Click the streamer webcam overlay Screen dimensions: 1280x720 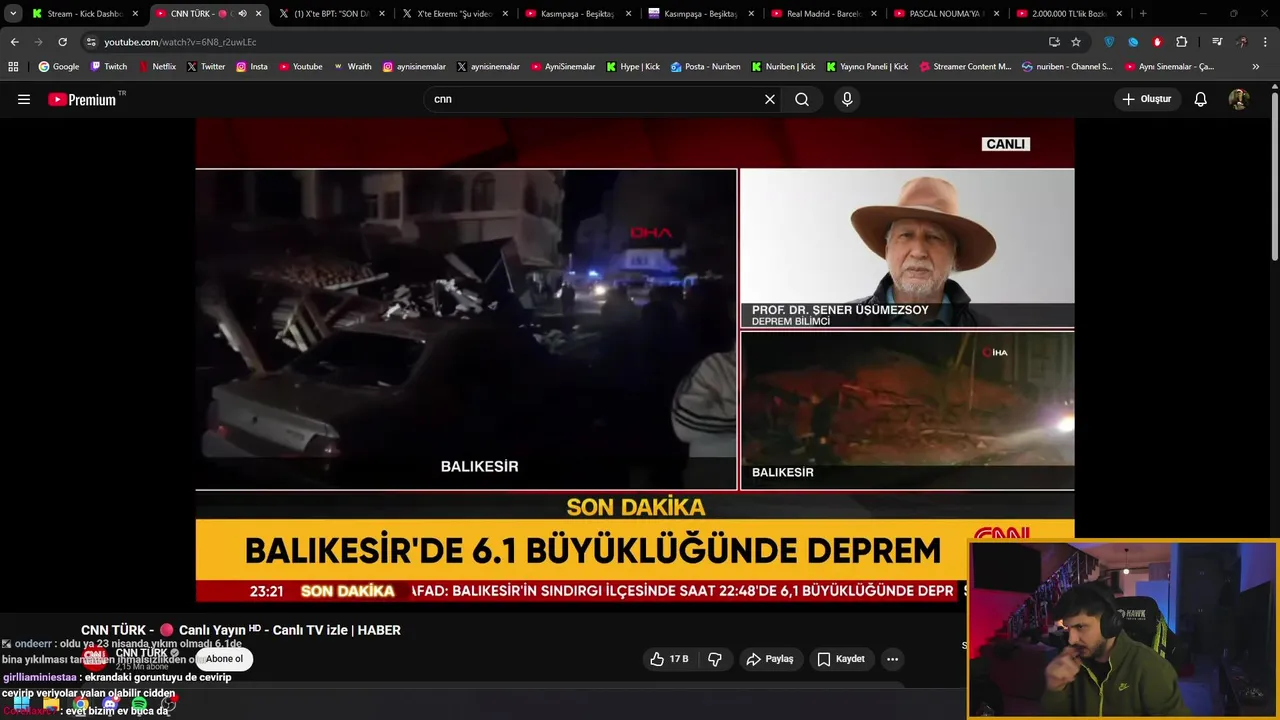(x=1123, y=630)
